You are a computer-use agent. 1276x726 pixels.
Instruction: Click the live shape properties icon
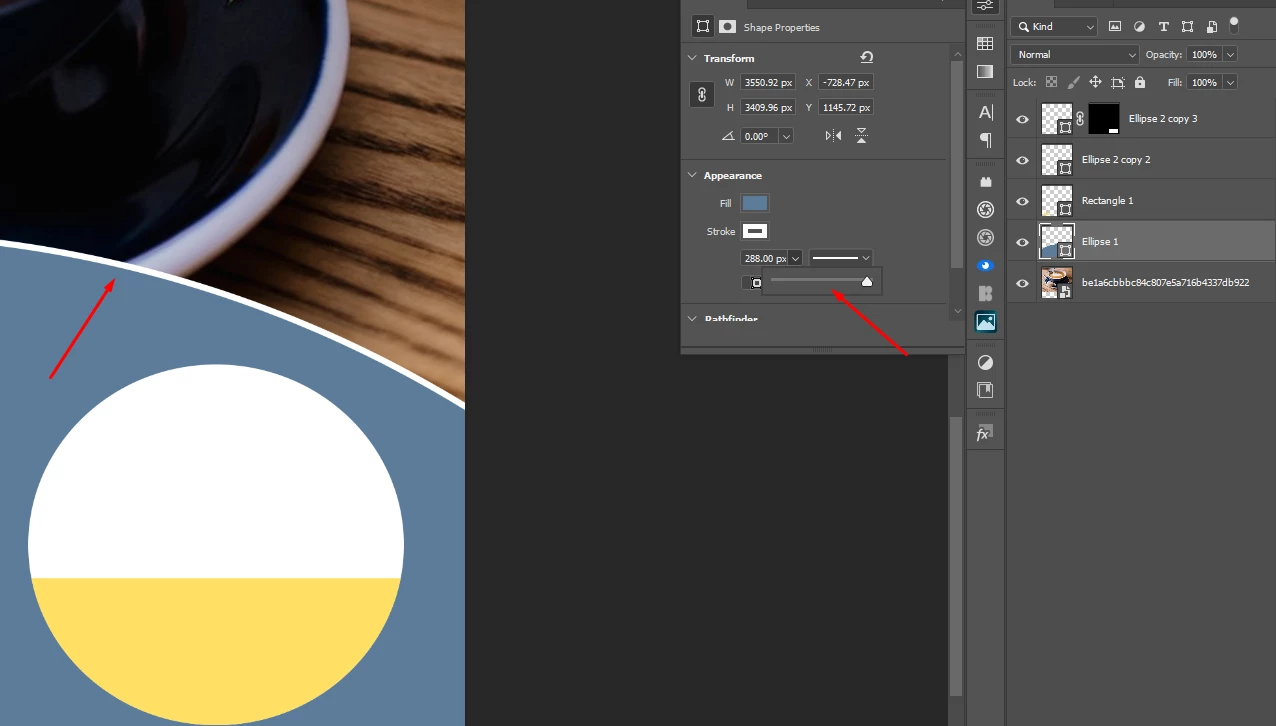click(x=703, y=27)
